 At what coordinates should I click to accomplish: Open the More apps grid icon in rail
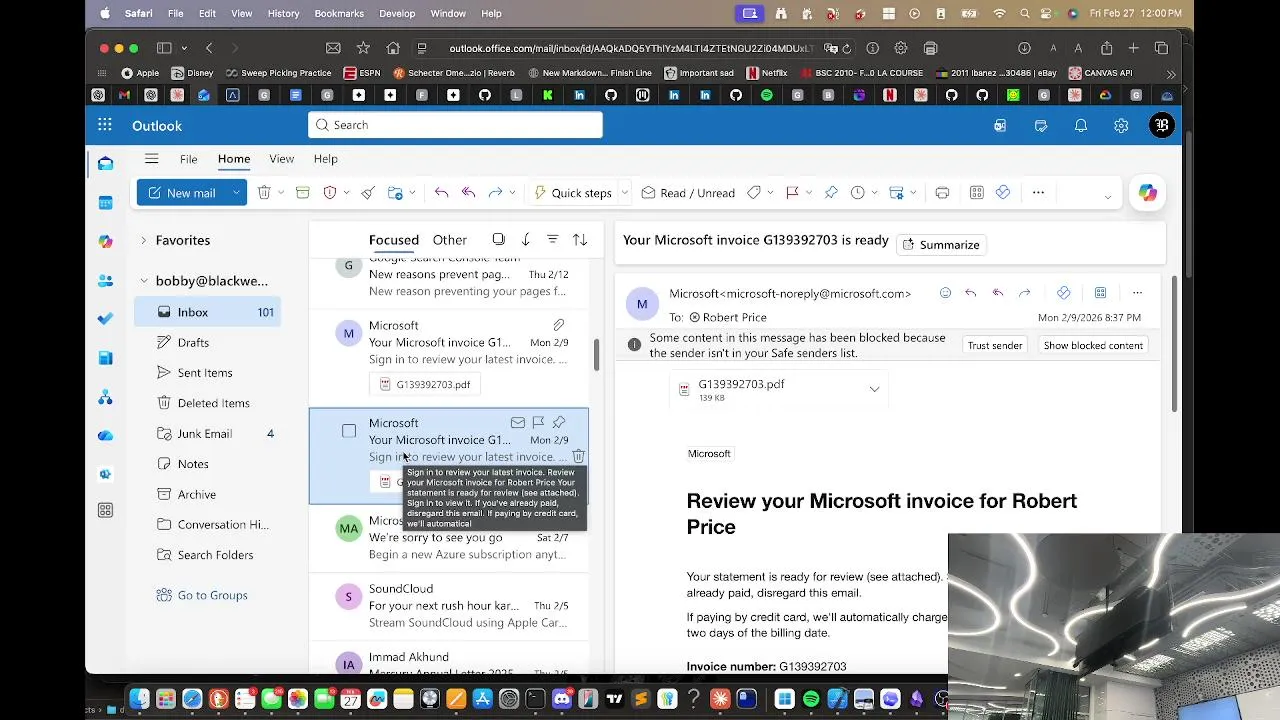[x=105, y=510]
